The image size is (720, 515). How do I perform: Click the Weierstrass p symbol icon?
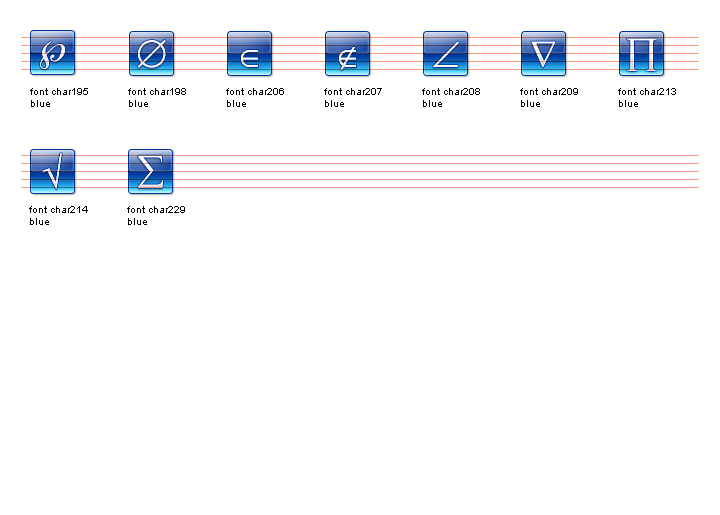[52, 53]
